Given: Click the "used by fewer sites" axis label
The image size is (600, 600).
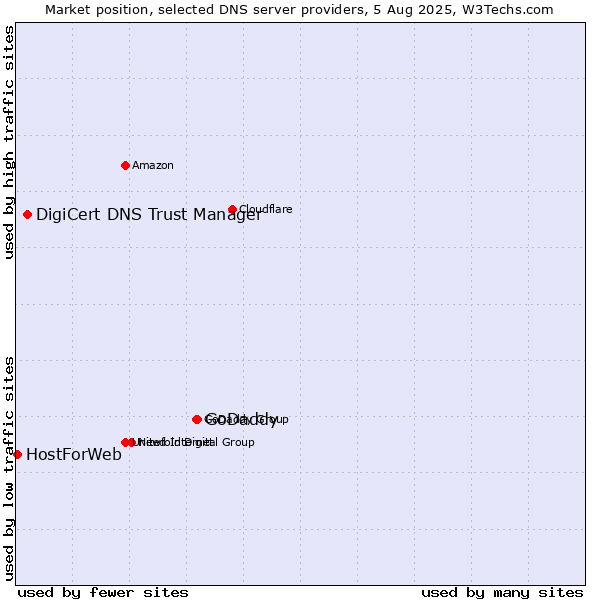Looking at the screenshot, I should click(103, 593).
